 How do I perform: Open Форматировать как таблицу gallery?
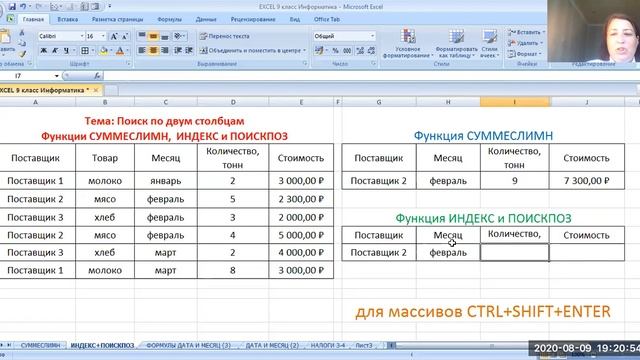tap(456, 43)
